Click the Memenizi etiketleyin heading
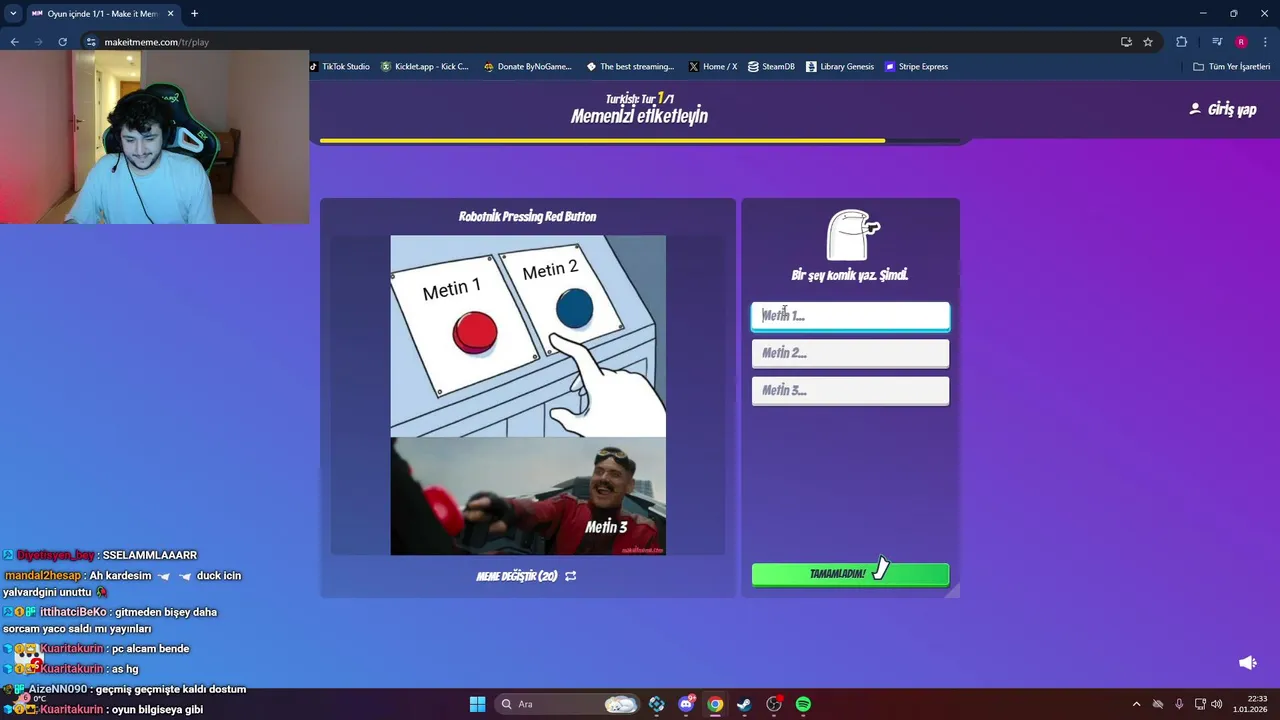Screen dimensions: 1280x720 (x=639, y=116)
